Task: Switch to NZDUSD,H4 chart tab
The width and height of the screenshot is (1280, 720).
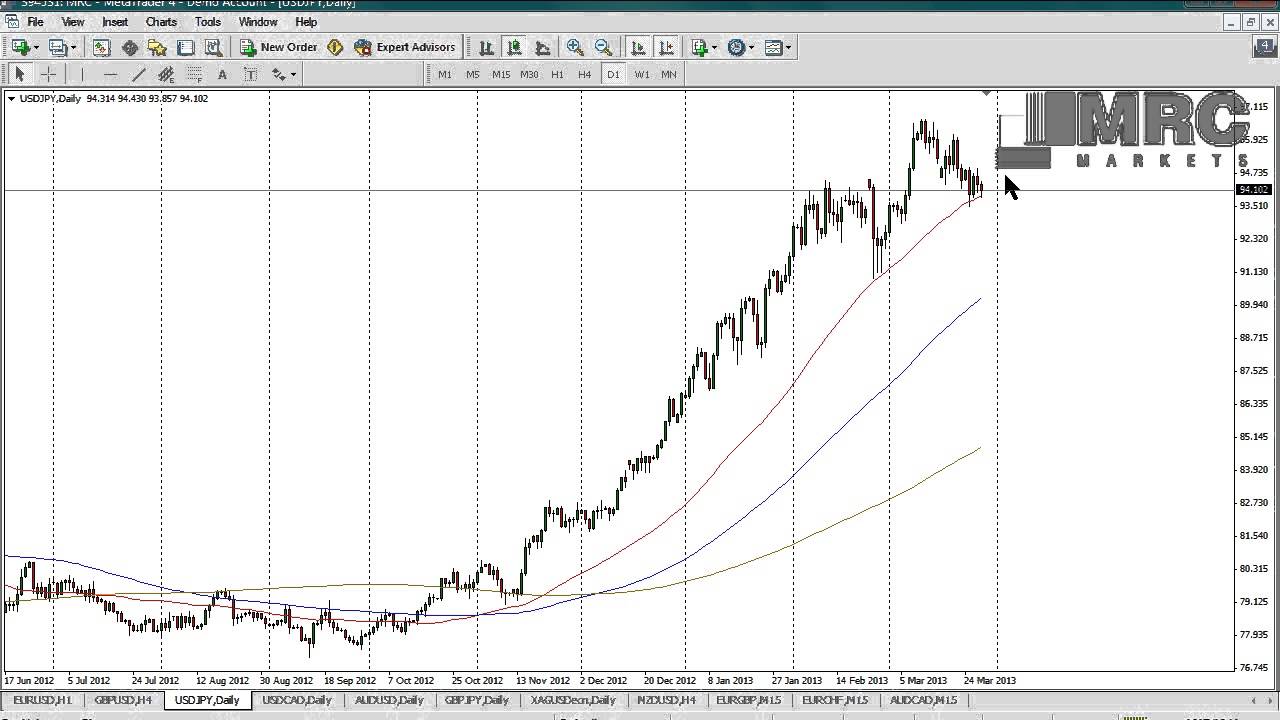Action: pos(666,700)
